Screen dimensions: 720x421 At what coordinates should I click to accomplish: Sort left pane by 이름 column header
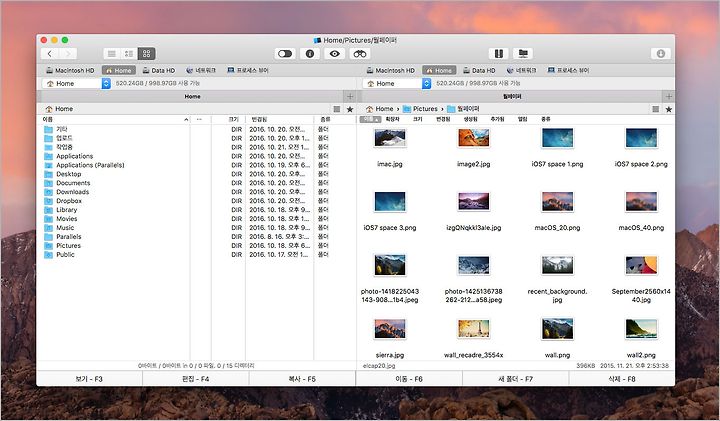(115, 119)
